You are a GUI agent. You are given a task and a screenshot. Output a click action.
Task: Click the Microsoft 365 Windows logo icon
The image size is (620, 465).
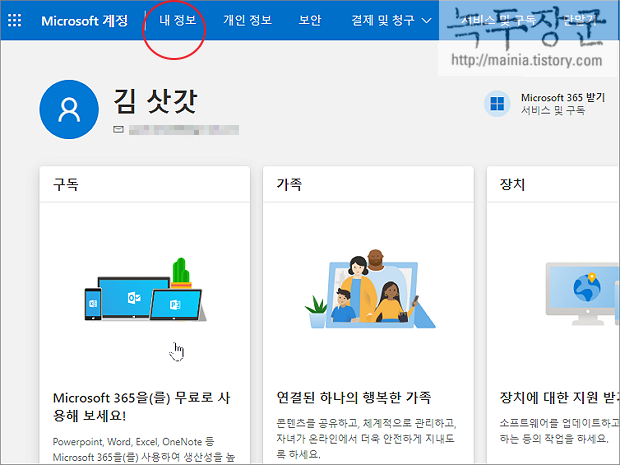click(x=497, y=104)
